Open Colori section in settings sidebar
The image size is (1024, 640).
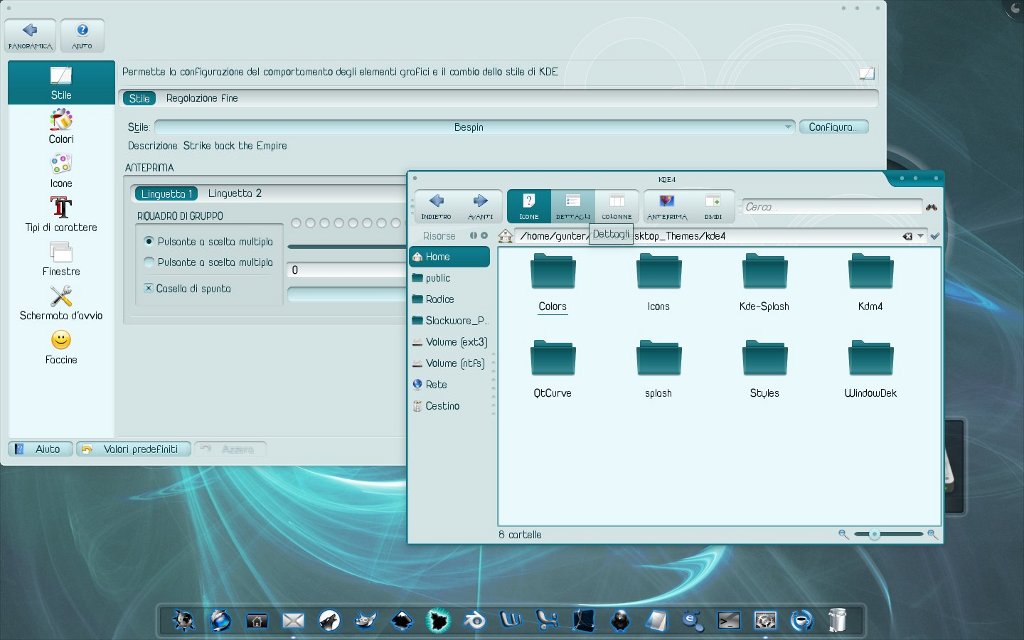61,127
